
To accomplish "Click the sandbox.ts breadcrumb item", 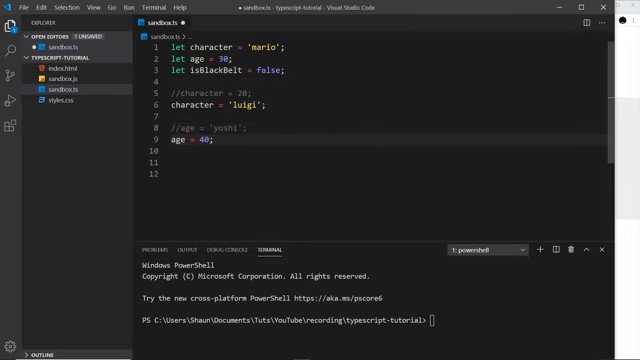I will click(x=165, y=37).
